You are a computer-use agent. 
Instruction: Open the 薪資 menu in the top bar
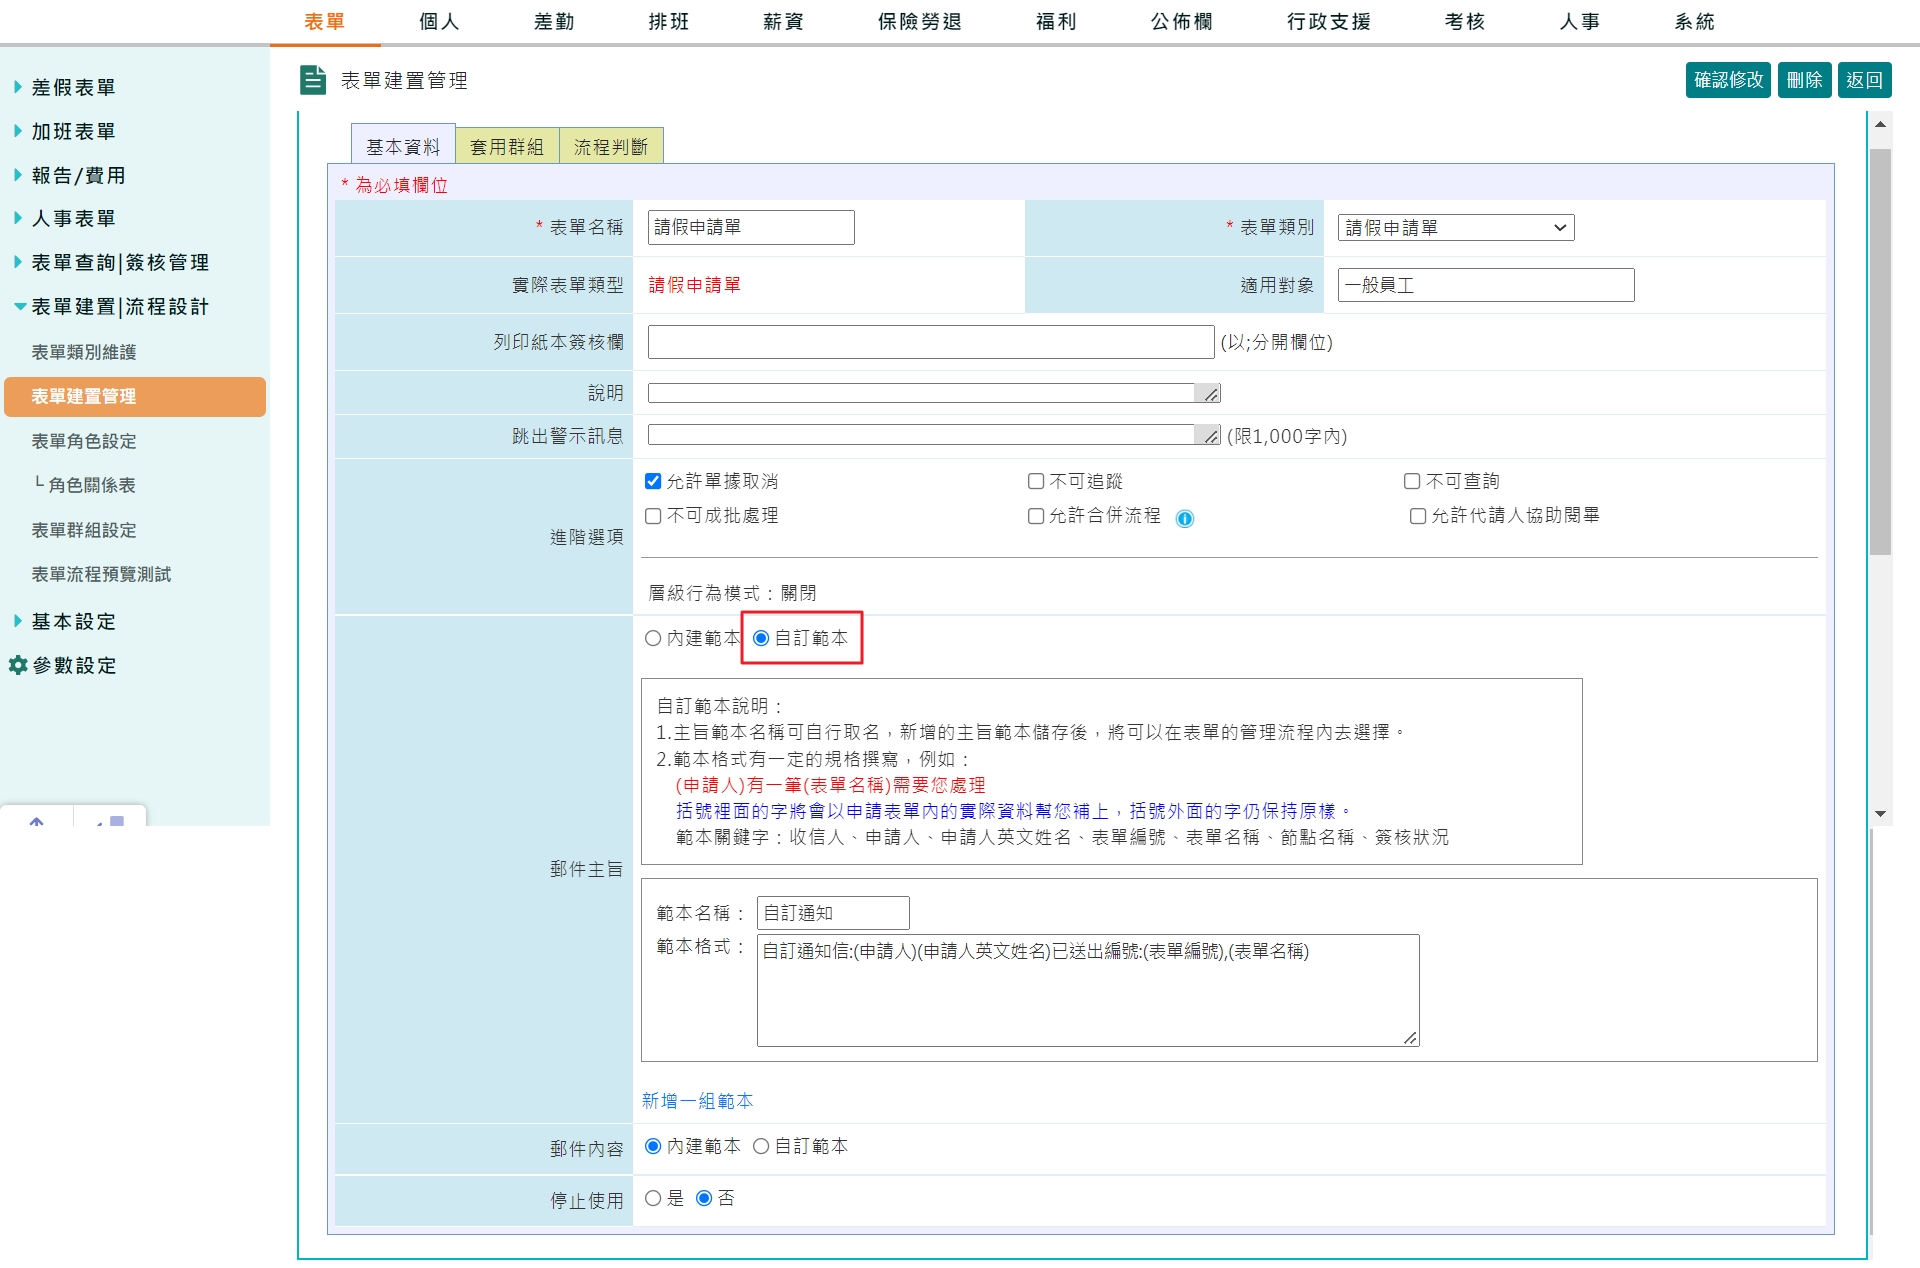(x=782, y=21)
